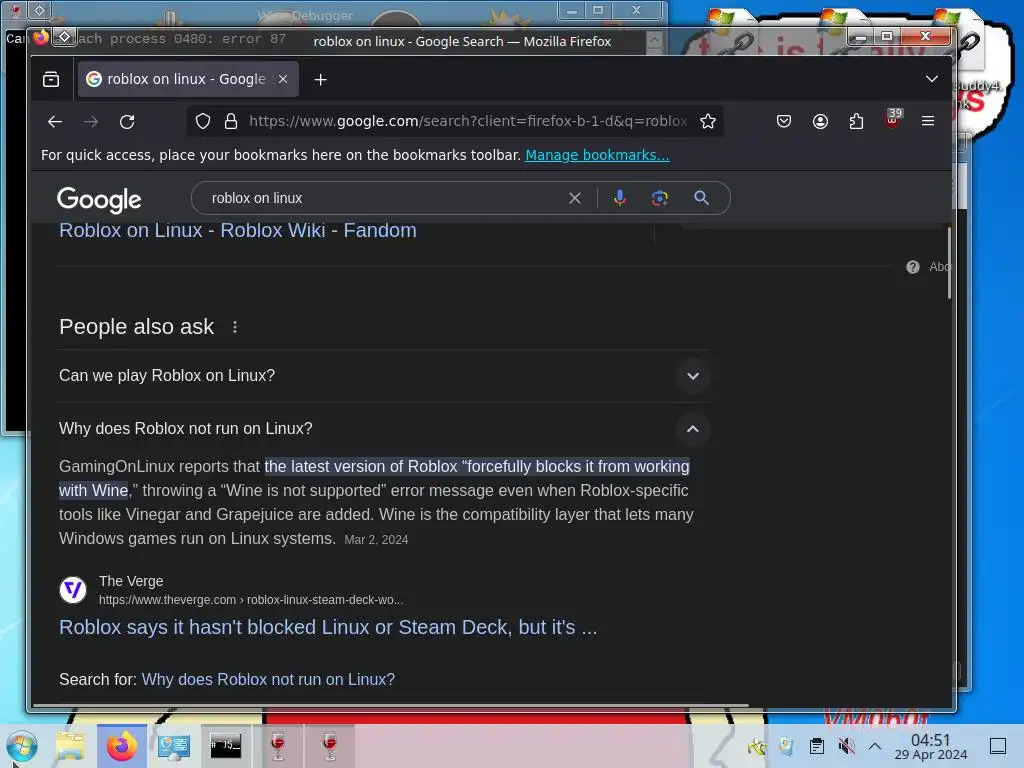Open first Wine glass taskbar item

tap(278, 746)
